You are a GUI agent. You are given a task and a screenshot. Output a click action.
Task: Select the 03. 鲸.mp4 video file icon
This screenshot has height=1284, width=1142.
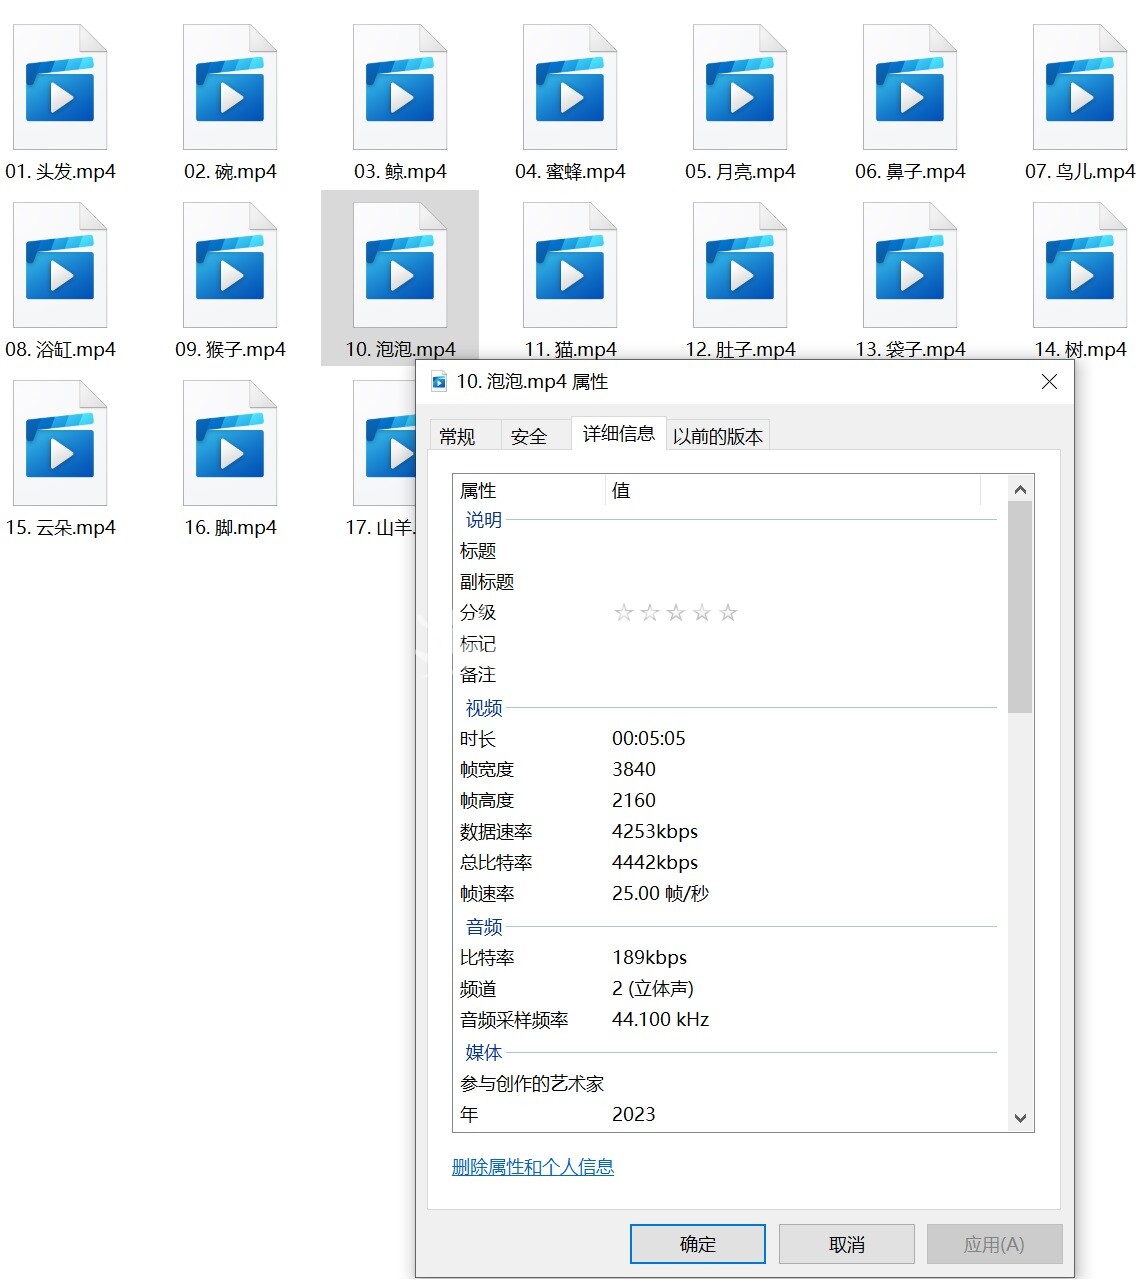click(400, 90)
